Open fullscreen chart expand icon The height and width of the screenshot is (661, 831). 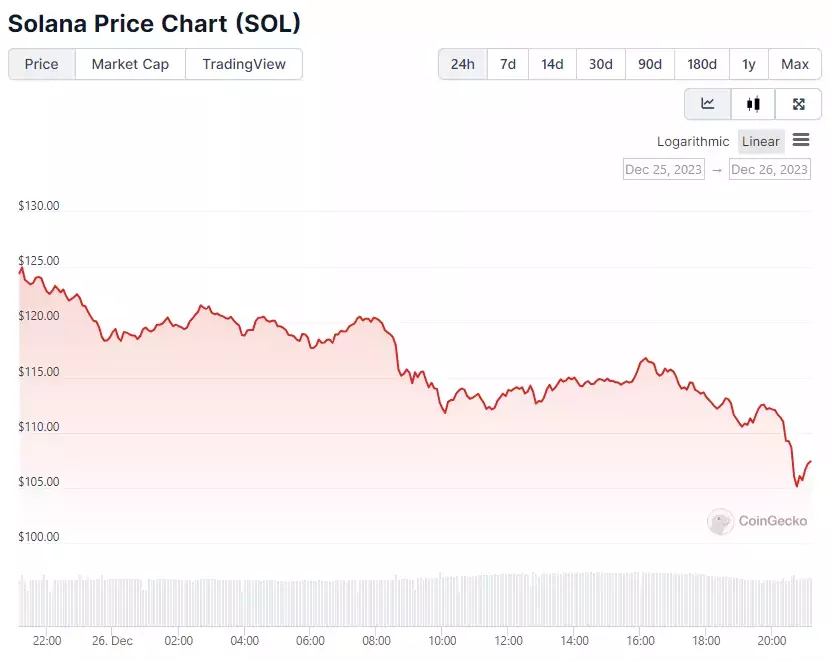click(799, 104)
